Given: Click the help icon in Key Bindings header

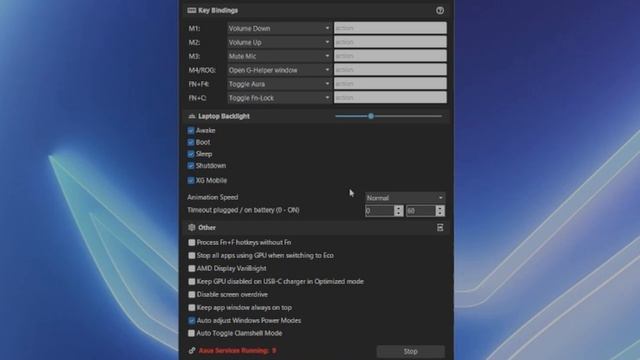Looking at the screenshot, I should tap(440, 11).
